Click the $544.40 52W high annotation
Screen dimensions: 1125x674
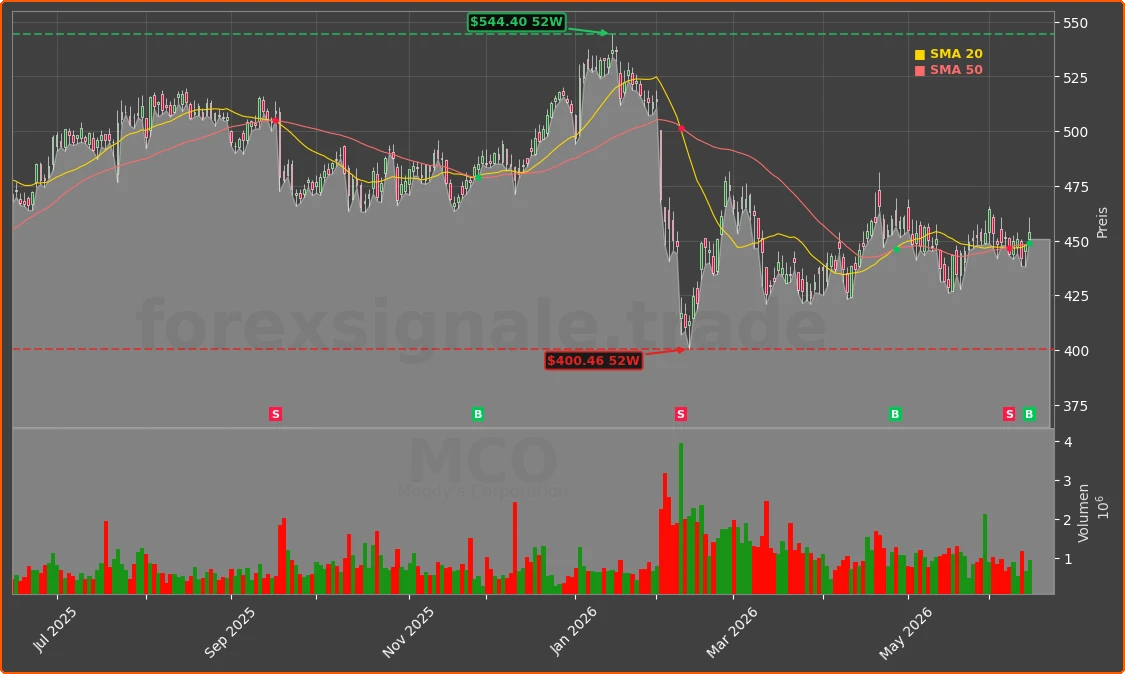click(517, 22)
